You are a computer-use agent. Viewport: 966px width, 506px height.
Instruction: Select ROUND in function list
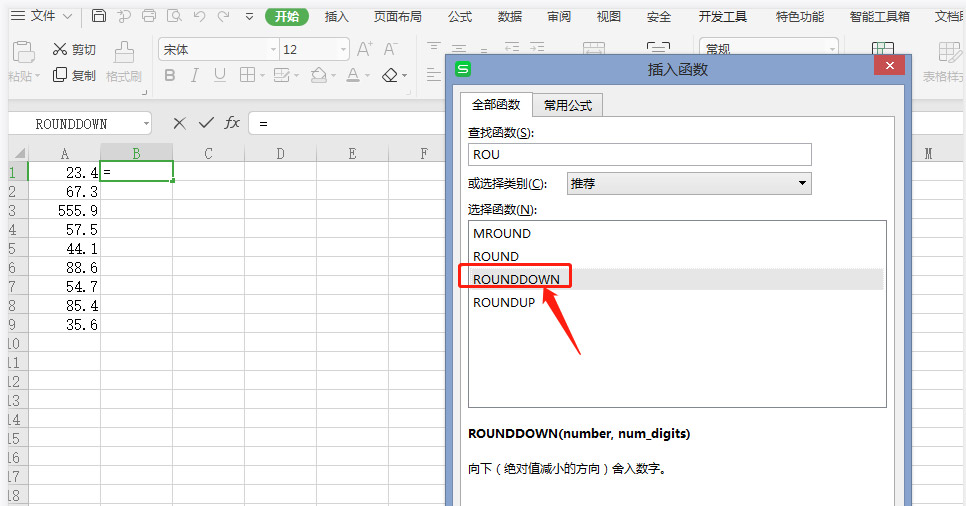(676, 256)
